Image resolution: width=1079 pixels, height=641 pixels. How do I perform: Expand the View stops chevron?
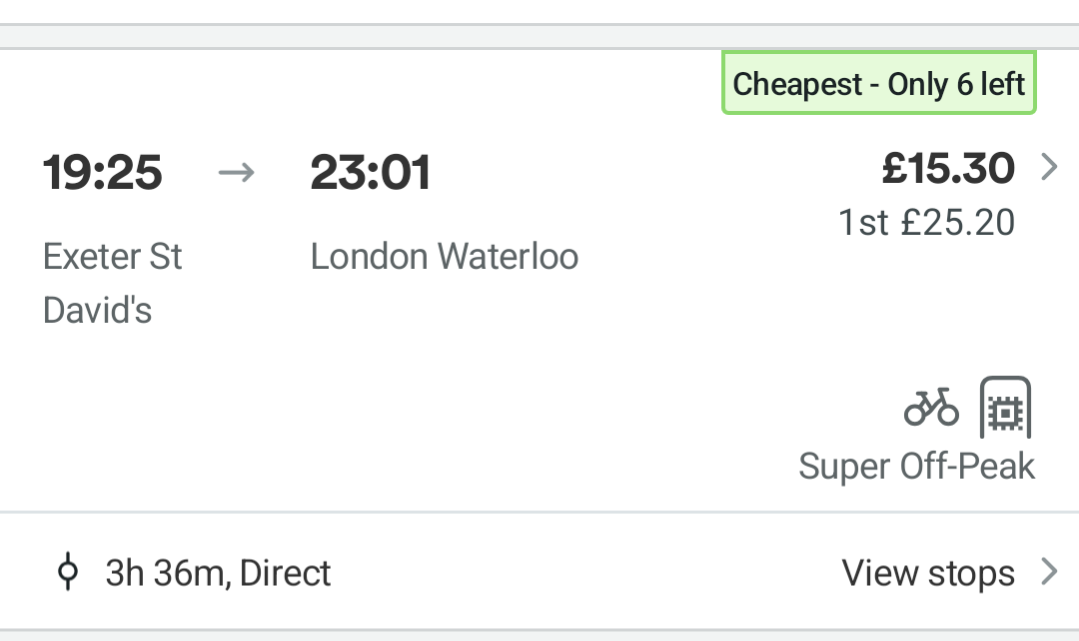[x=1049, y=571]
